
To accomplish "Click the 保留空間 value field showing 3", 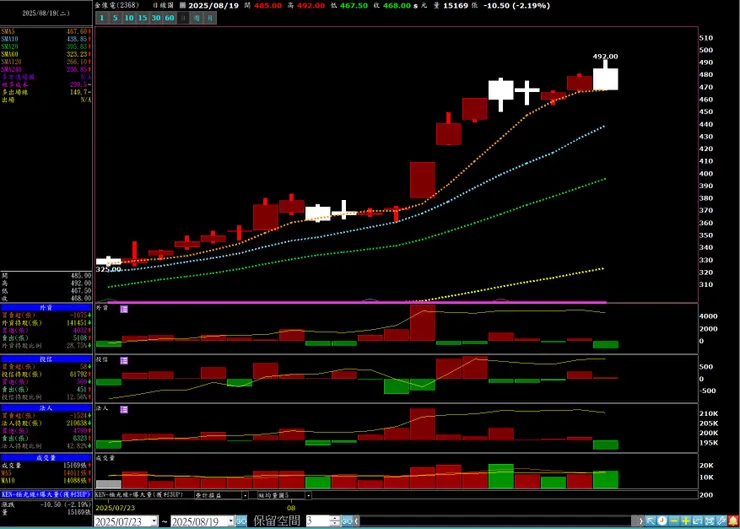I will [318, 521].
